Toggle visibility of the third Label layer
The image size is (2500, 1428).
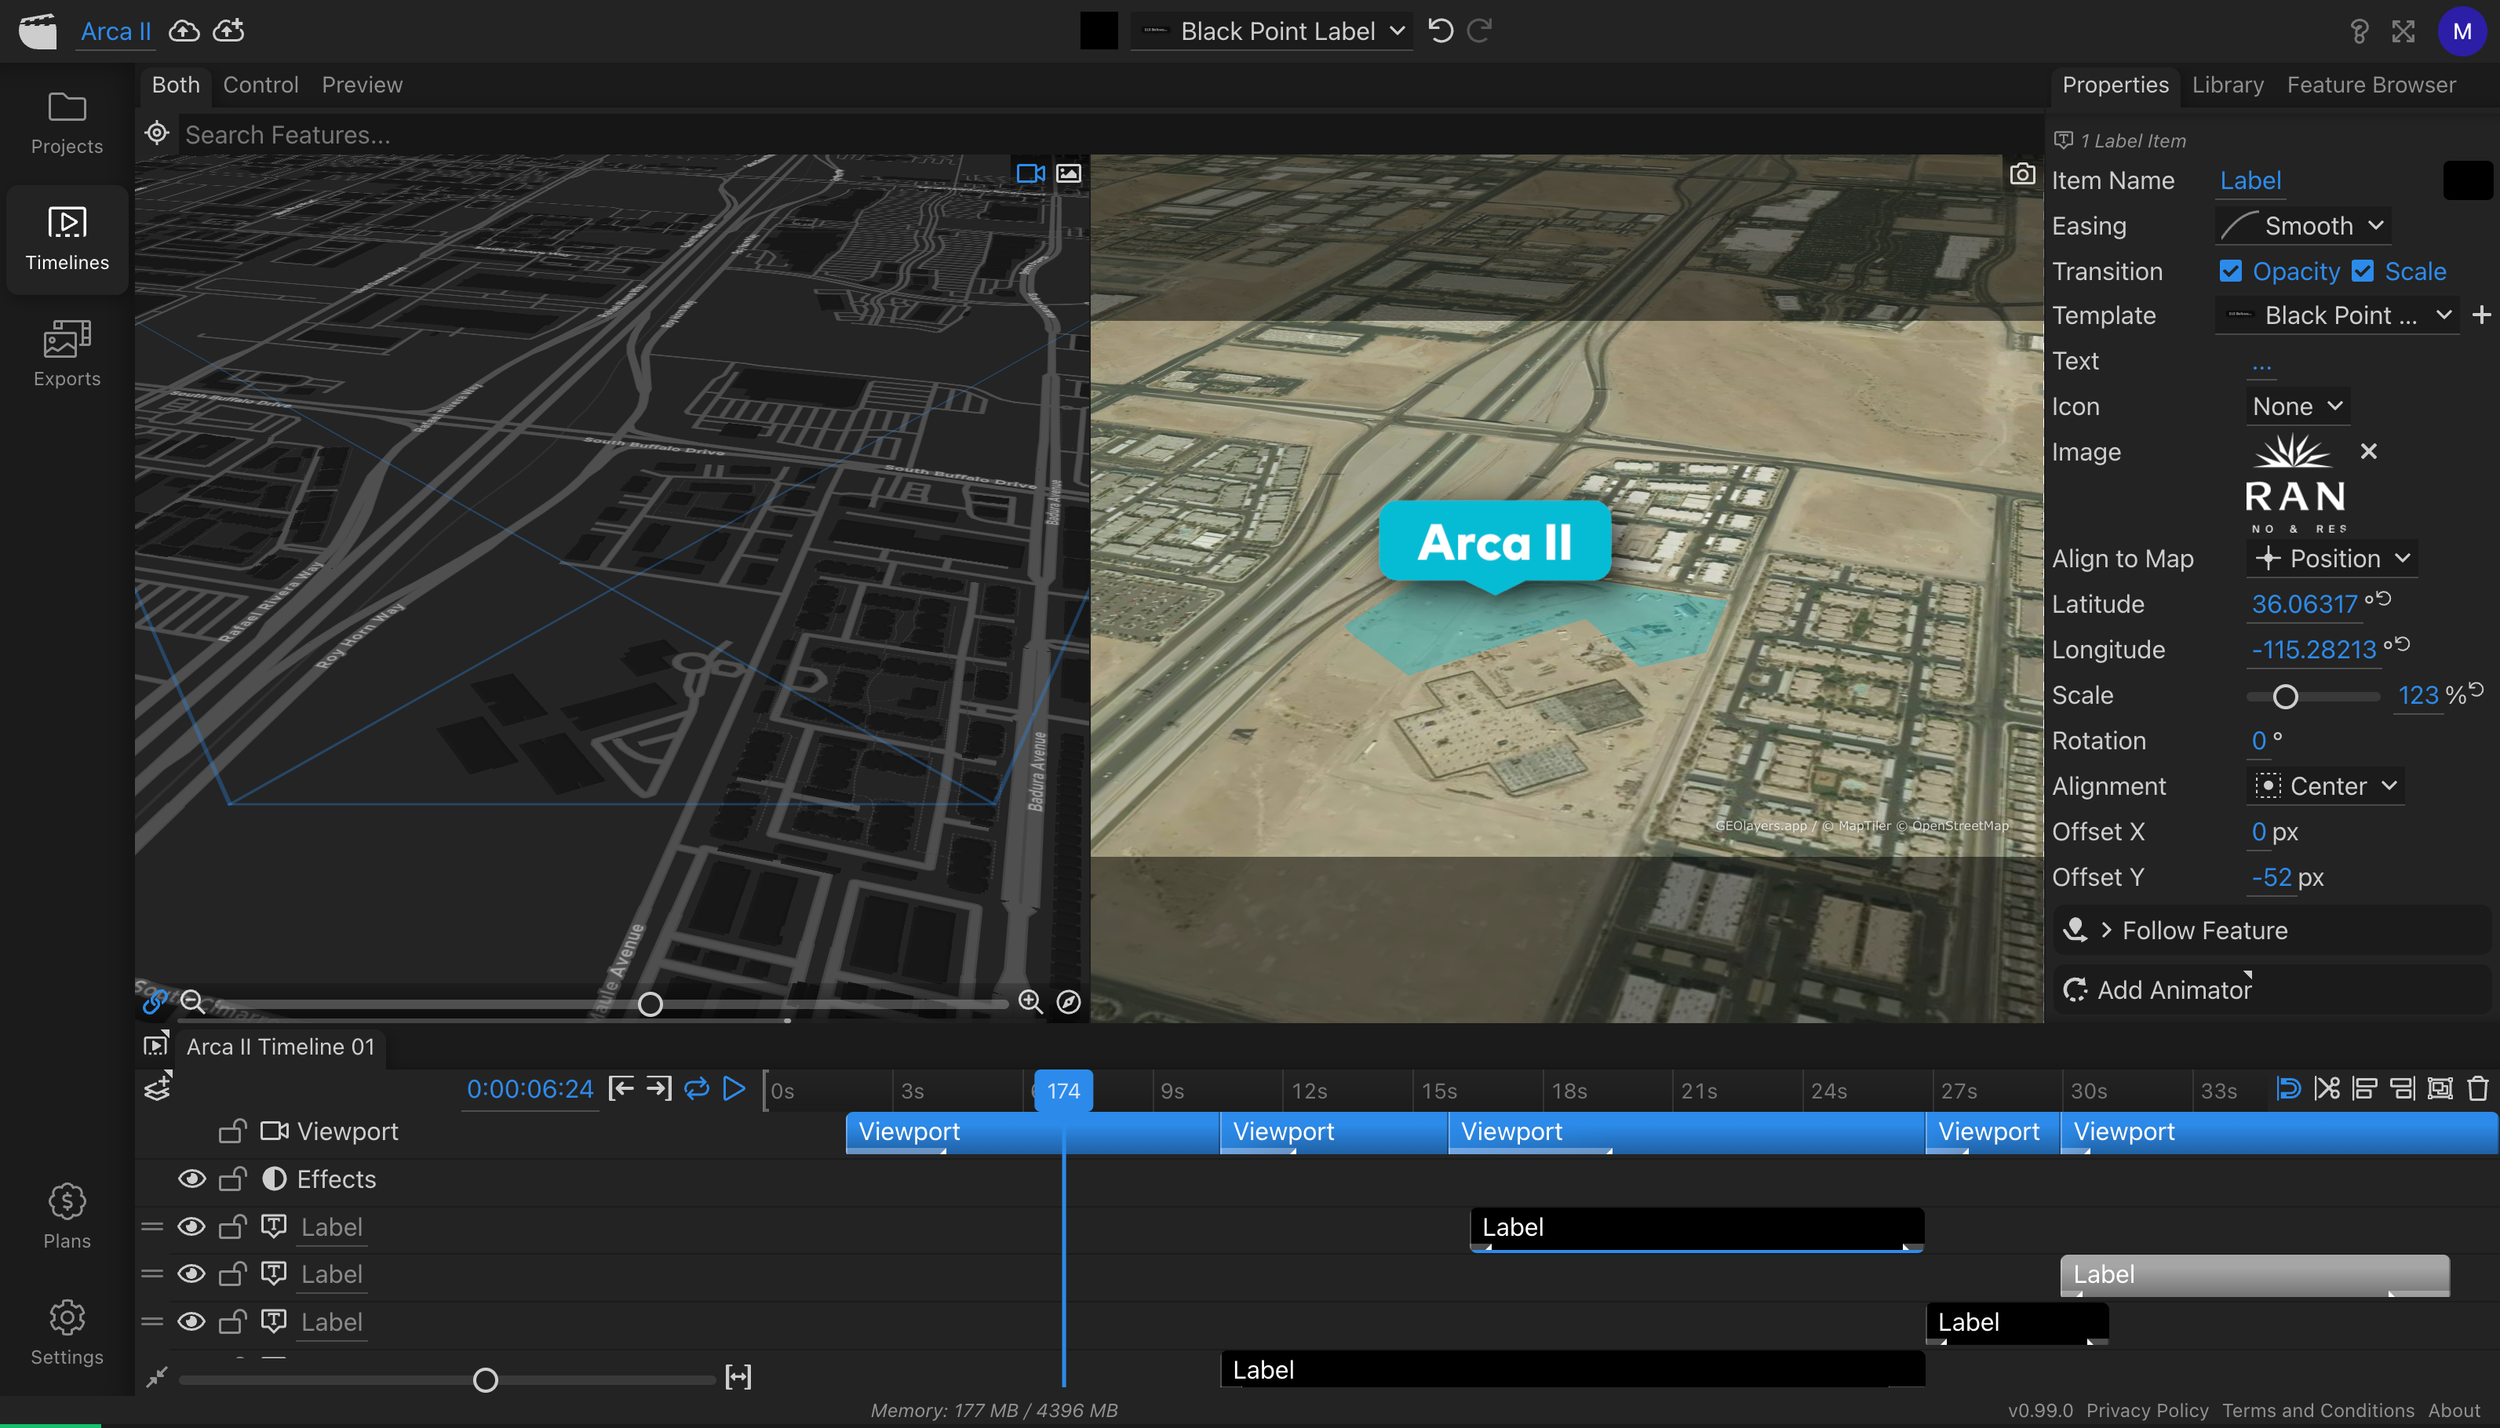tap(192, 1322)
